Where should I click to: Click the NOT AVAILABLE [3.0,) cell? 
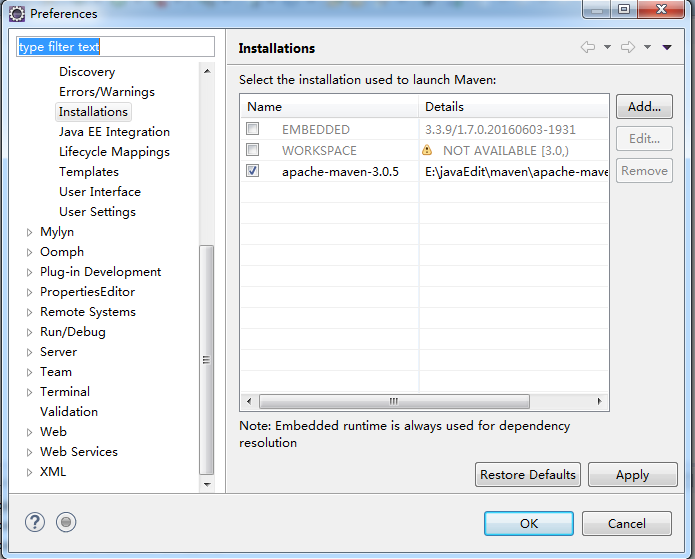click(505, 151)
